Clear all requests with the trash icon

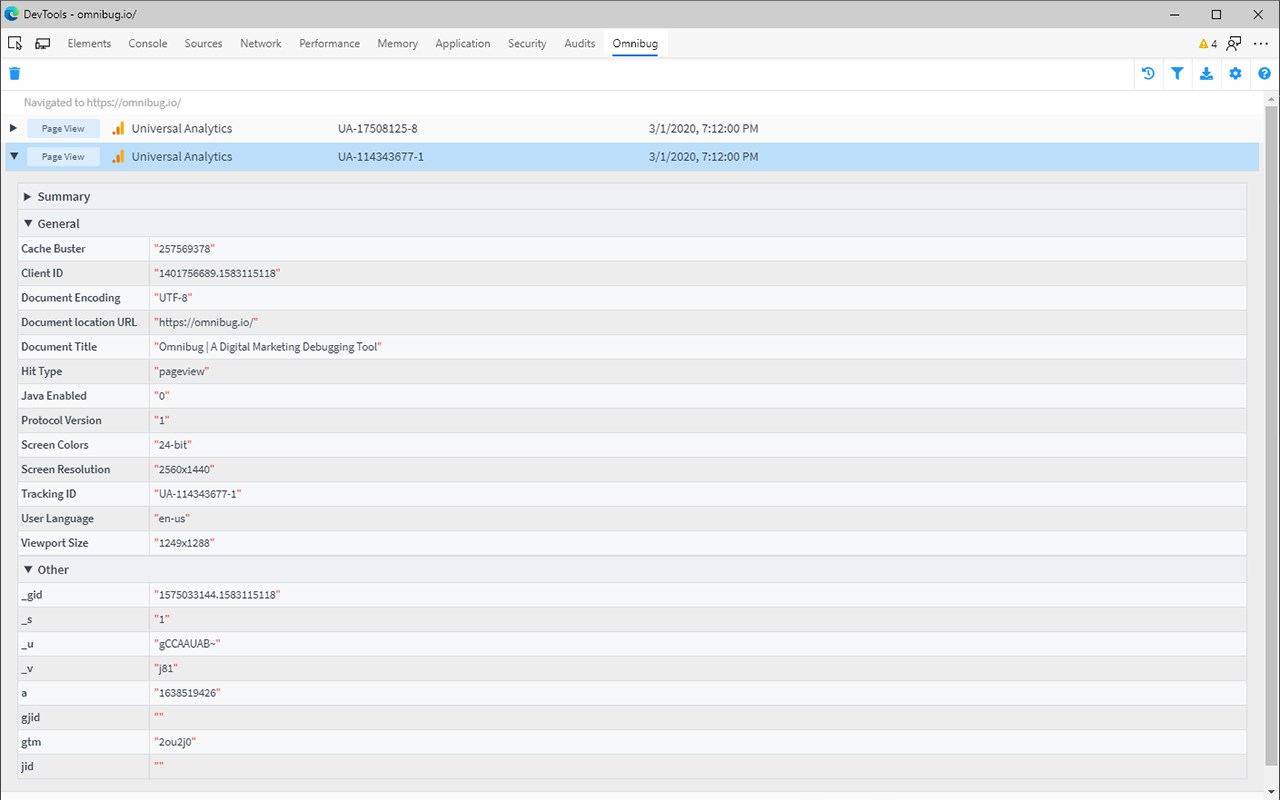(x=15, y=73)
